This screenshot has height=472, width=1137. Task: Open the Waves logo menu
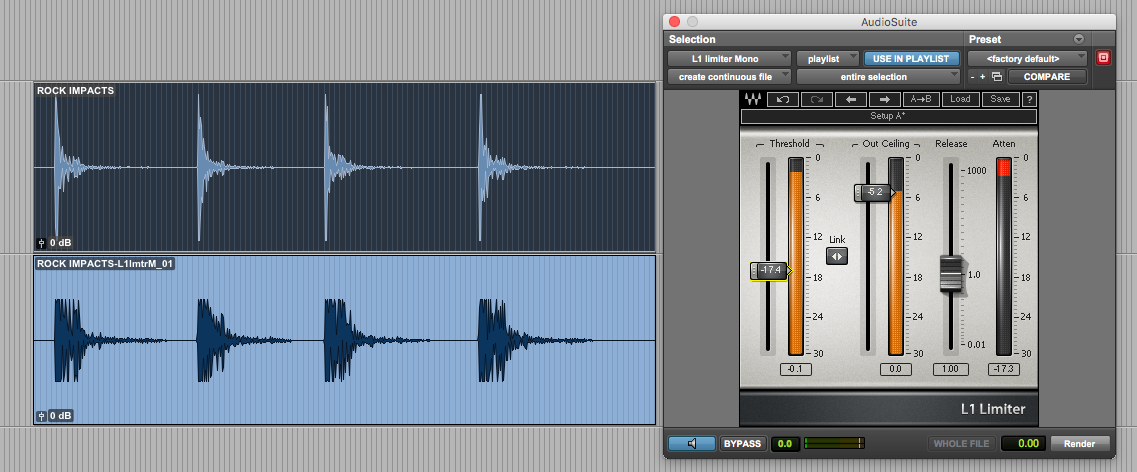pyautogui.click(x=752, y=99)
